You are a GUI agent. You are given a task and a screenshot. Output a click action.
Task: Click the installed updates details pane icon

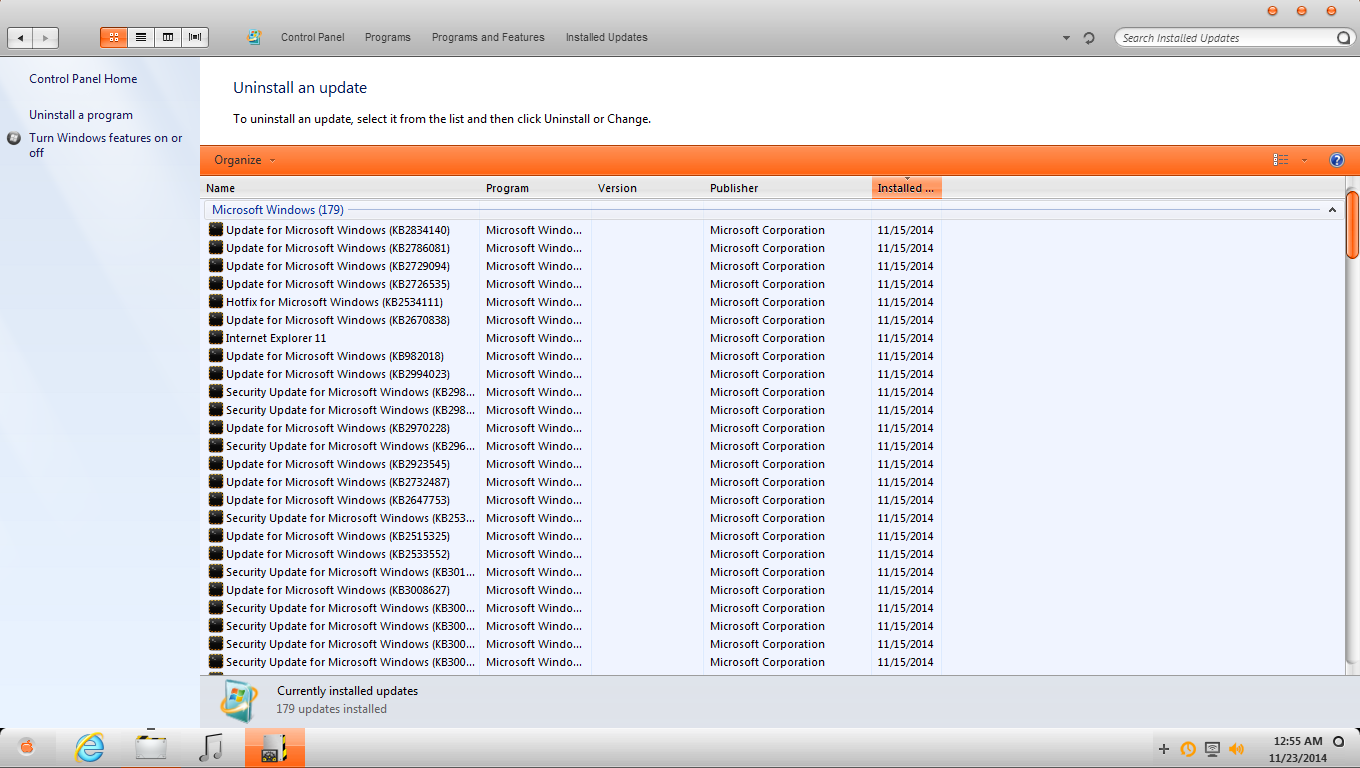tap(239, 700)
